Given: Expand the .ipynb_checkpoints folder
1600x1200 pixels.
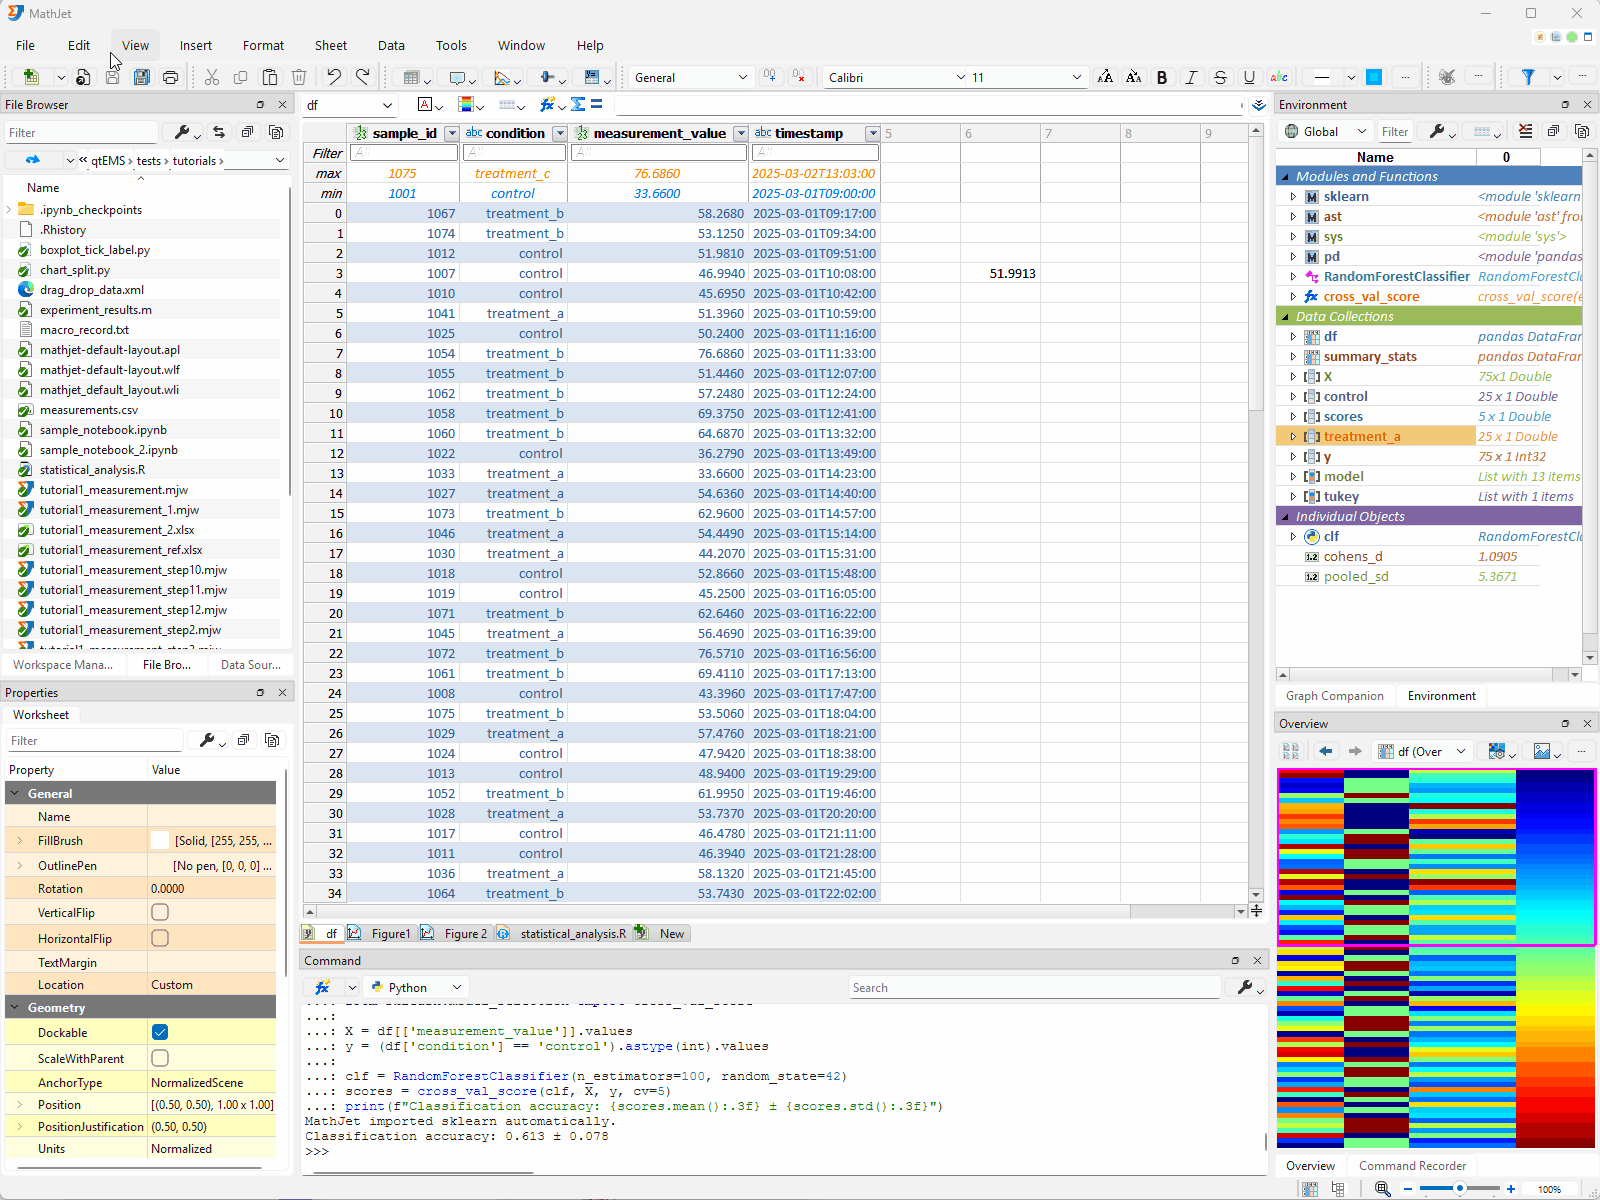Looking at the screenshot, I should pos(9,210).
